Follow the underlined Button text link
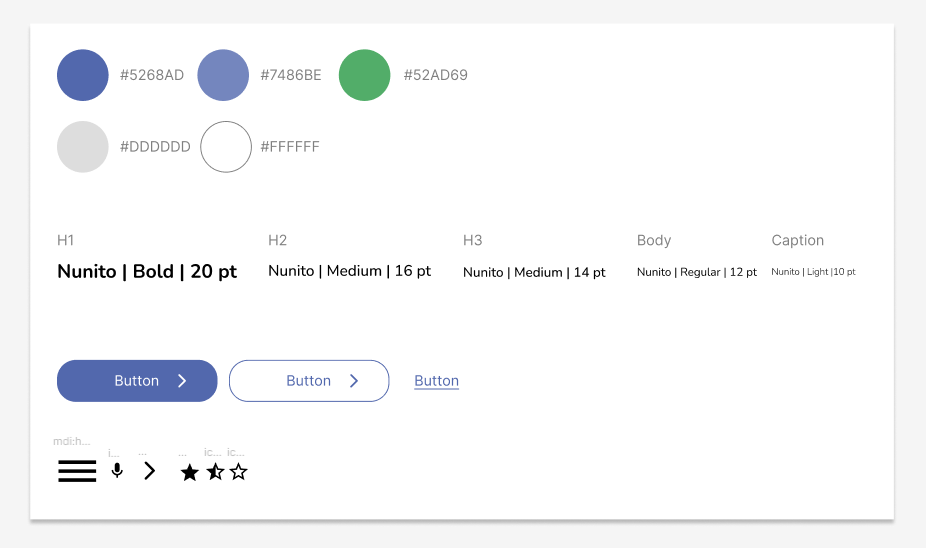Image resolution: width=926 pixels, height=548 pixels. tap(436, 381)
